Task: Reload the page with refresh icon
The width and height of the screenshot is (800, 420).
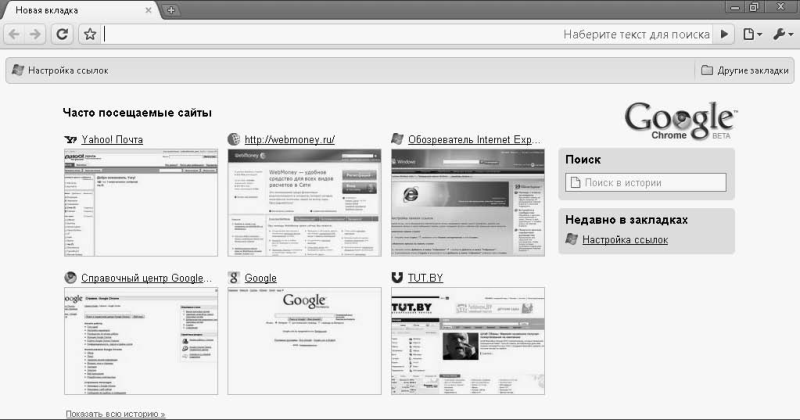Action: pos(62,34)
